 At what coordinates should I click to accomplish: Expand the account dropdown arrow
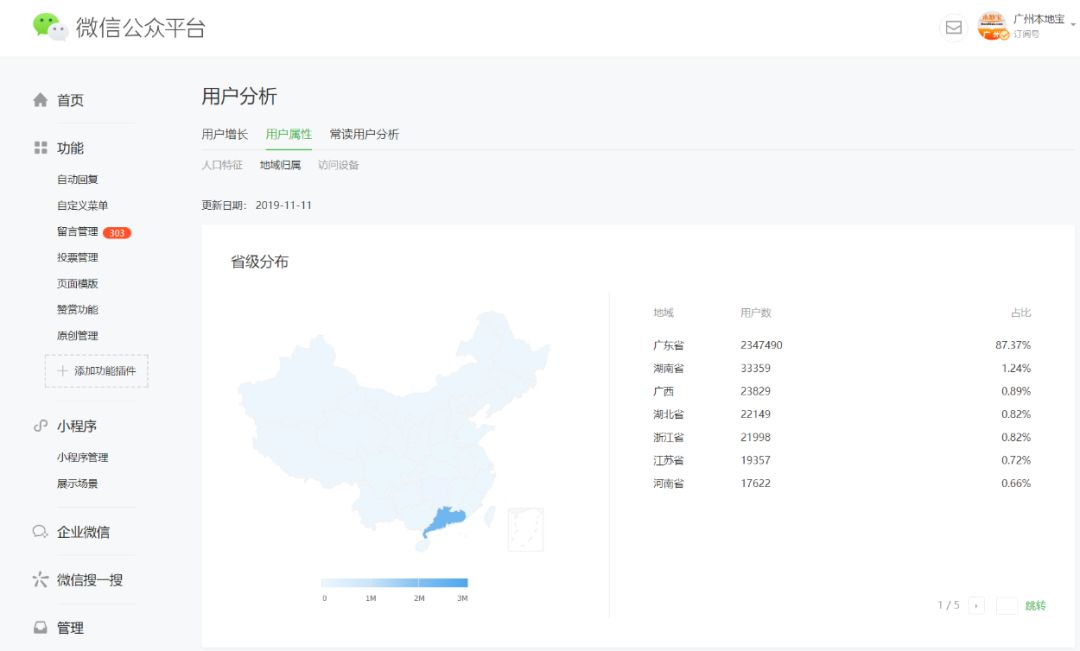coord(1073,24)
